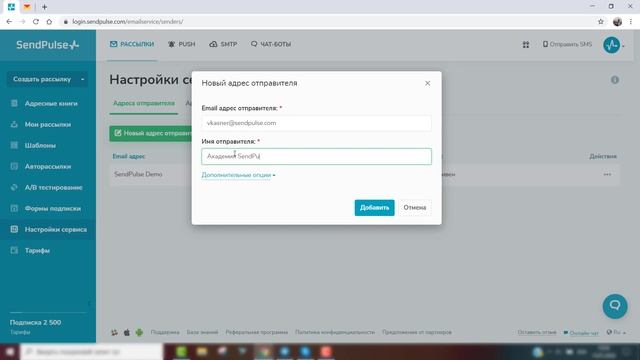Open Настройки сервиса in sidebar

[x=56, y=229]
